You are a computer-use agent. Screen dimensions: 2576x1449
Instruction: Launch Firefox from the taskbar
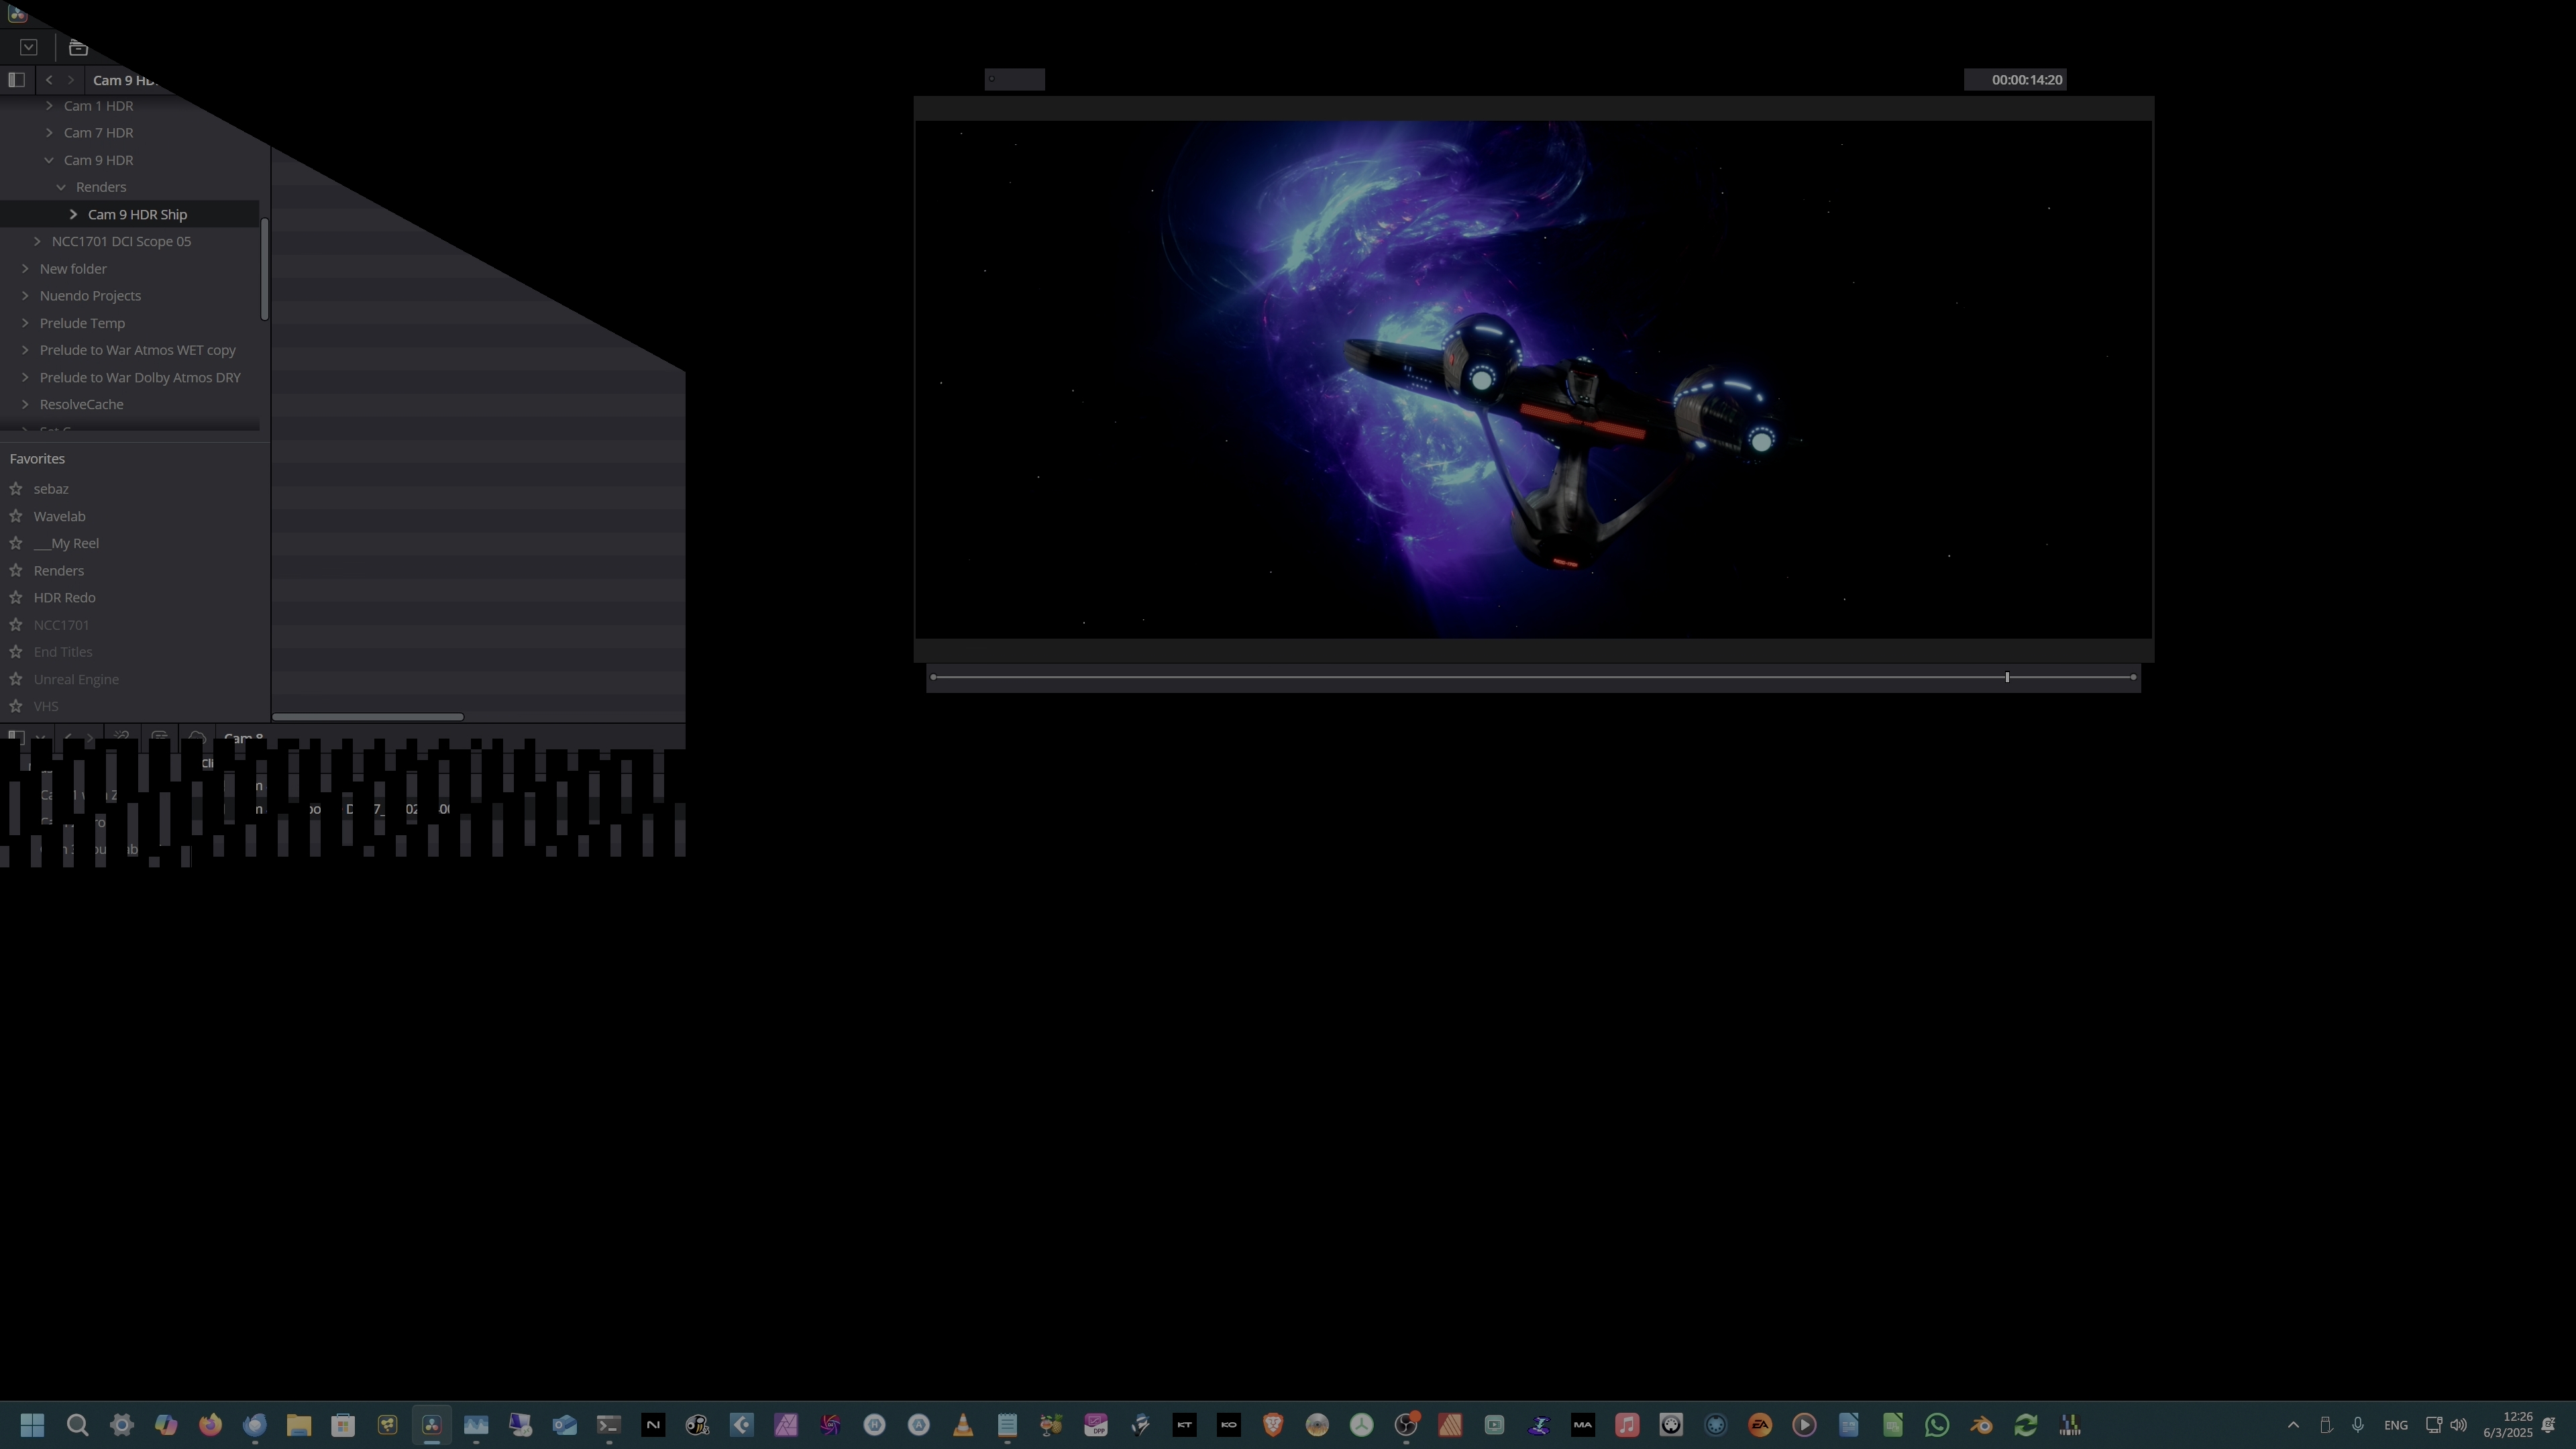point(210,1425)
